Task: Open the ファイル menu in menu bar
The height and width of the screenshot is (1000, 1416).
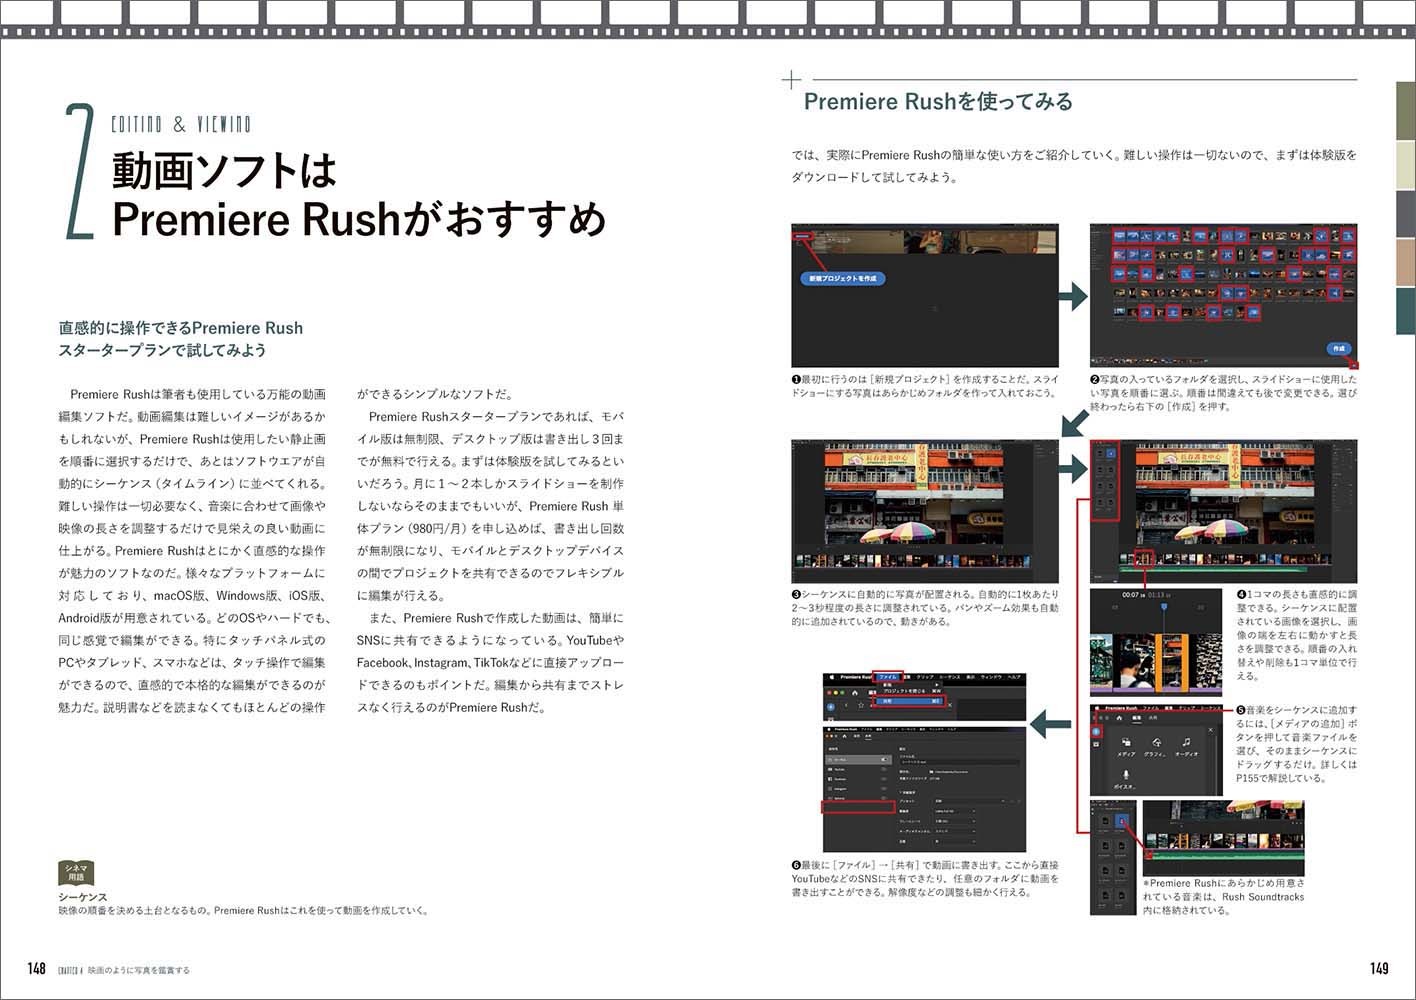Action: (888, 677)
